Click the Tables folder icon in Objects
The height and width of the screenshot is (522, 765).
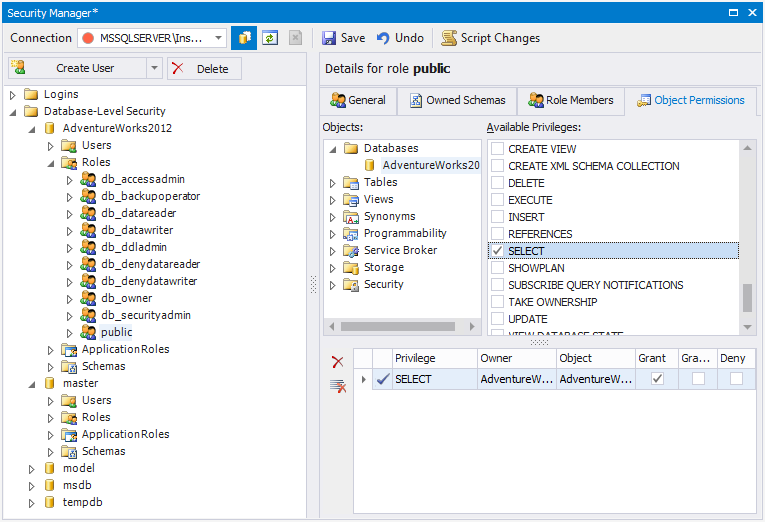[x=351, y=182]
